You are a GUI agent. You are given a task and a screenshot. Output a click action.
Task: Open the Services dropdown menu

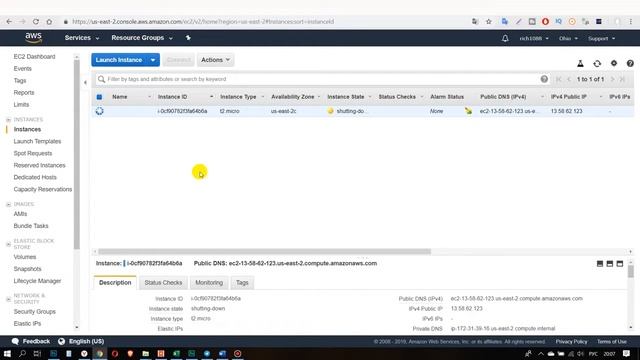click(x=82, y=38)
